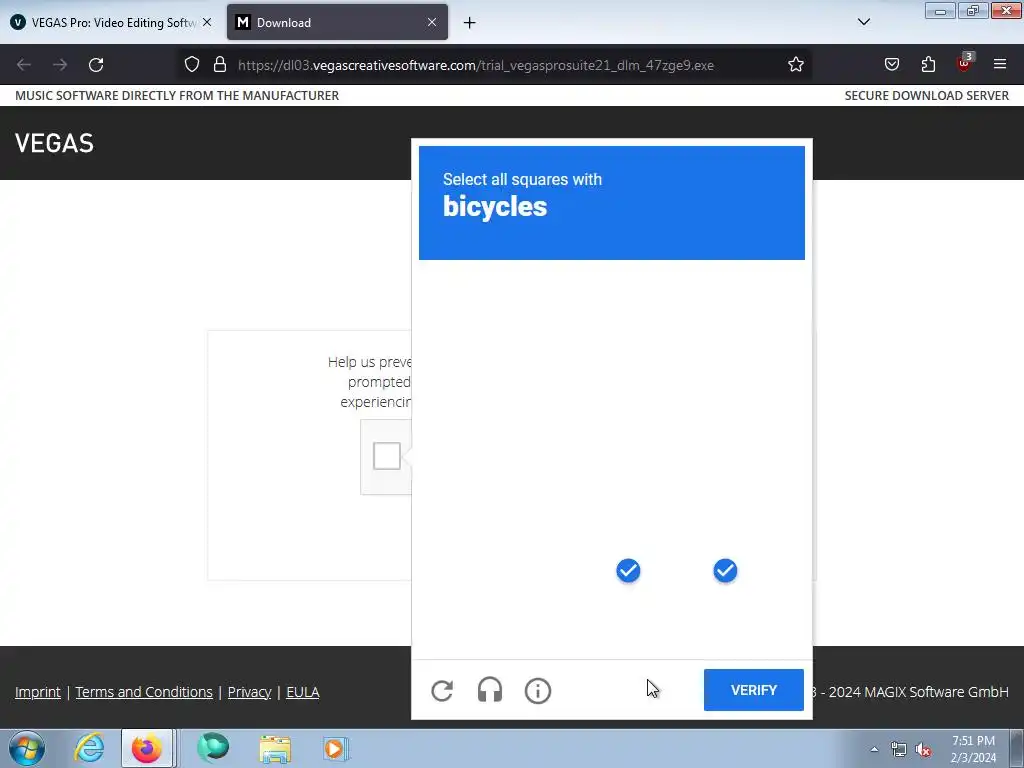Open the Imprint link
The image size is (1024, 768).
point(38,692)
